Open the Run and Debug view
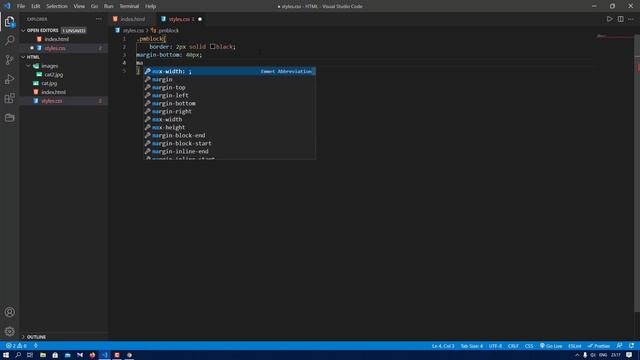The width and height of the screenshot is (640, 360). (9, 79)
